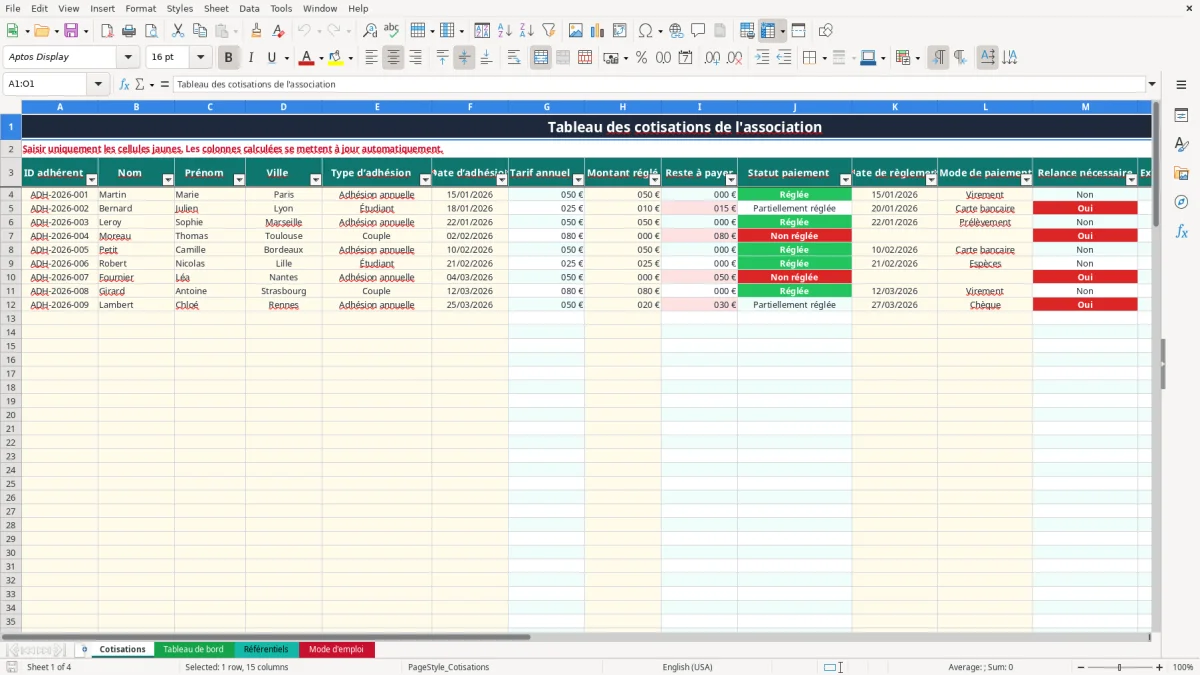Open the sidebar Navigator compass icon
This screenshot has width=1200, height=675.
(x=1181, y=202)
